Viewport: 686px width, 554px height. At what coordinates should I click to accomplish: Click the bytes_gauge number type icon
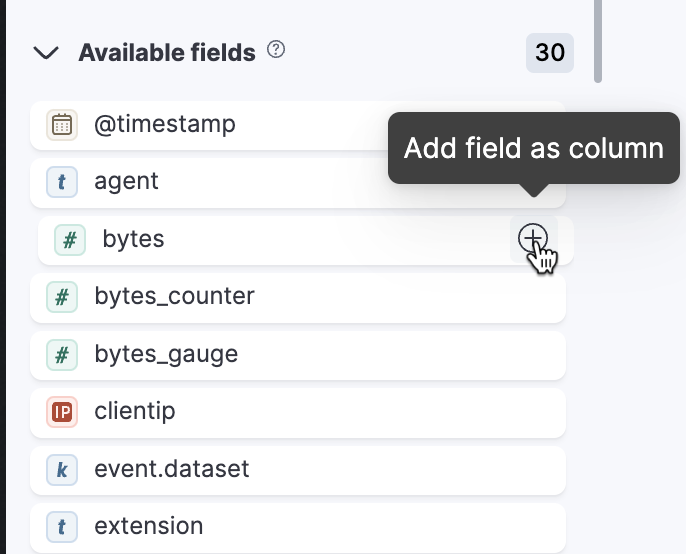(x=62, y=354)
